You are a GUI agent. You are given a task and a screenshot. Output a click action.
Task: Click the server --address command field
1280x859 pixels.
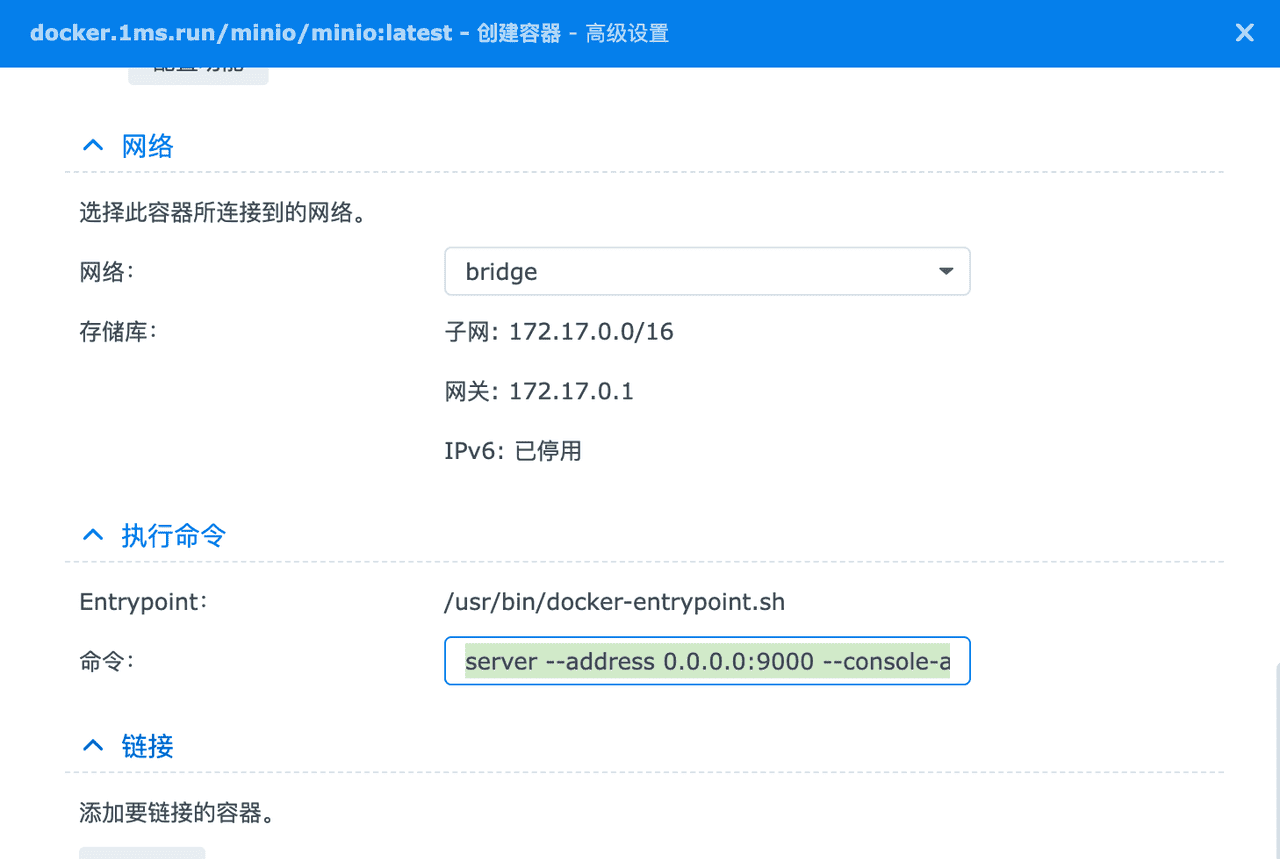pyautogui.click(x=707, y=661)
